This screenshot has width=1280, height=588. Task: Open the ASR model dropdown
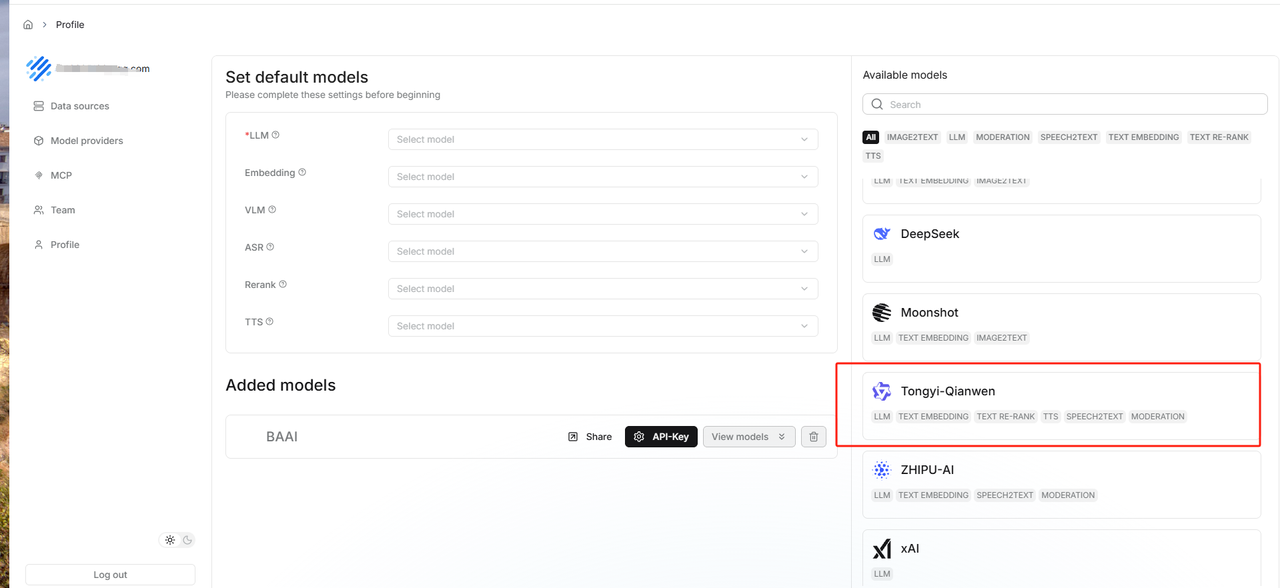(x=603, y=252)
